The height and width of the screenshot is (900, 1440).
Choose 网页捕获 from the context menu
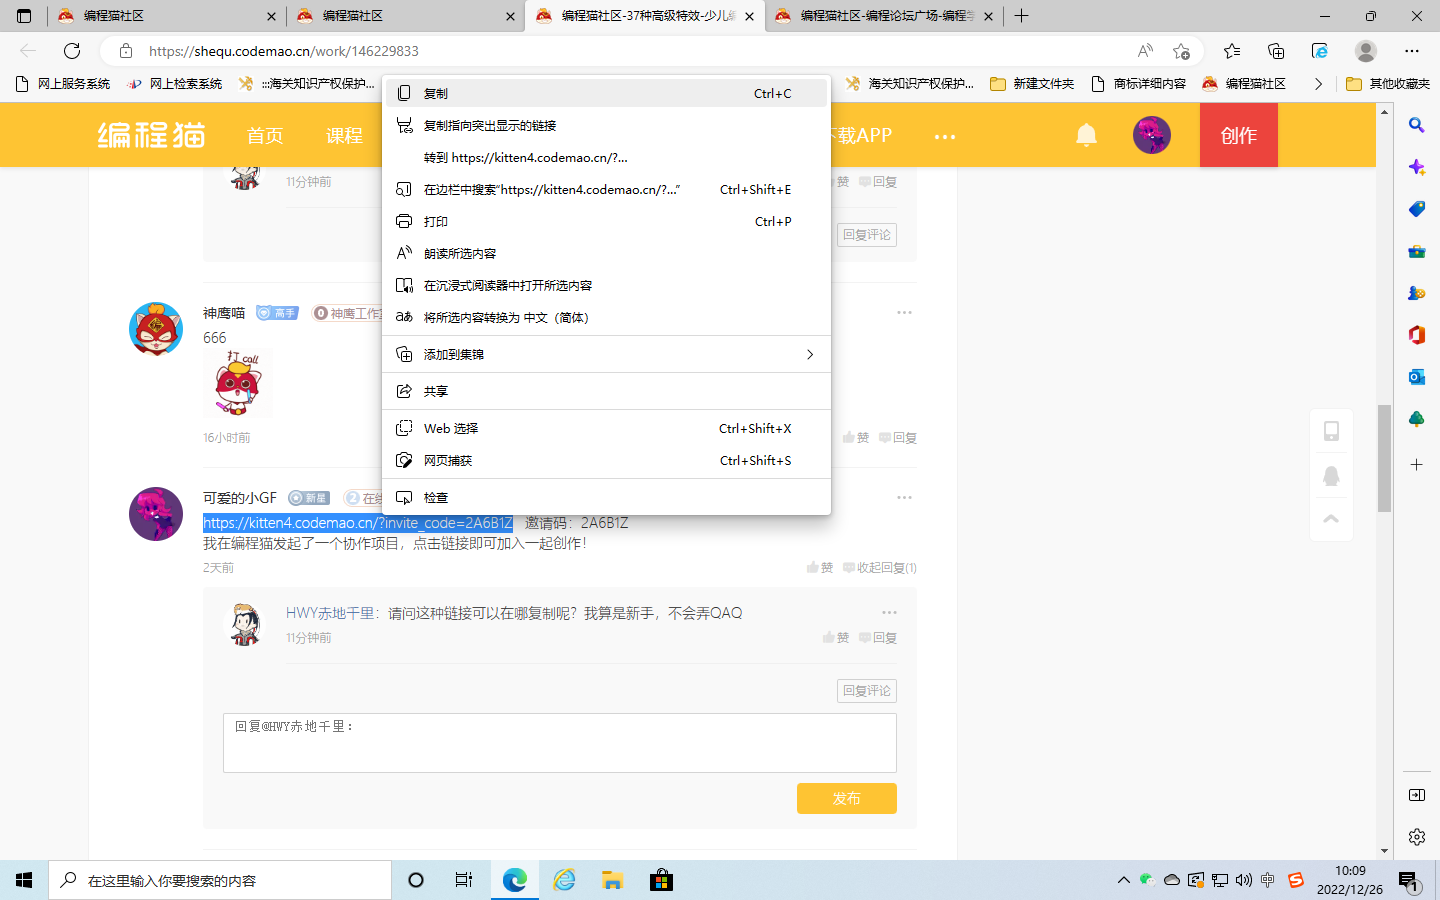tap(606, 460)
